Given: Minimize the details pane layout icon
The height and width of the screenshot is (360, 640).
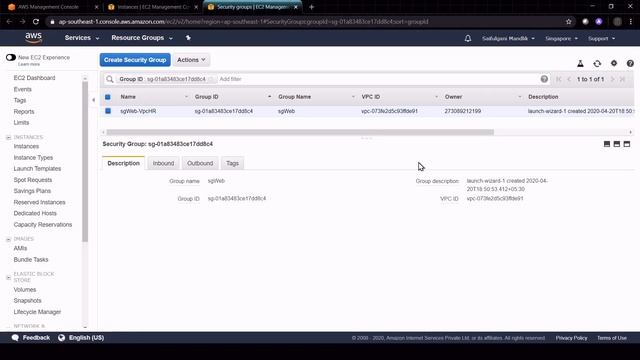Looking at the screenshot, I should (607, 144).
